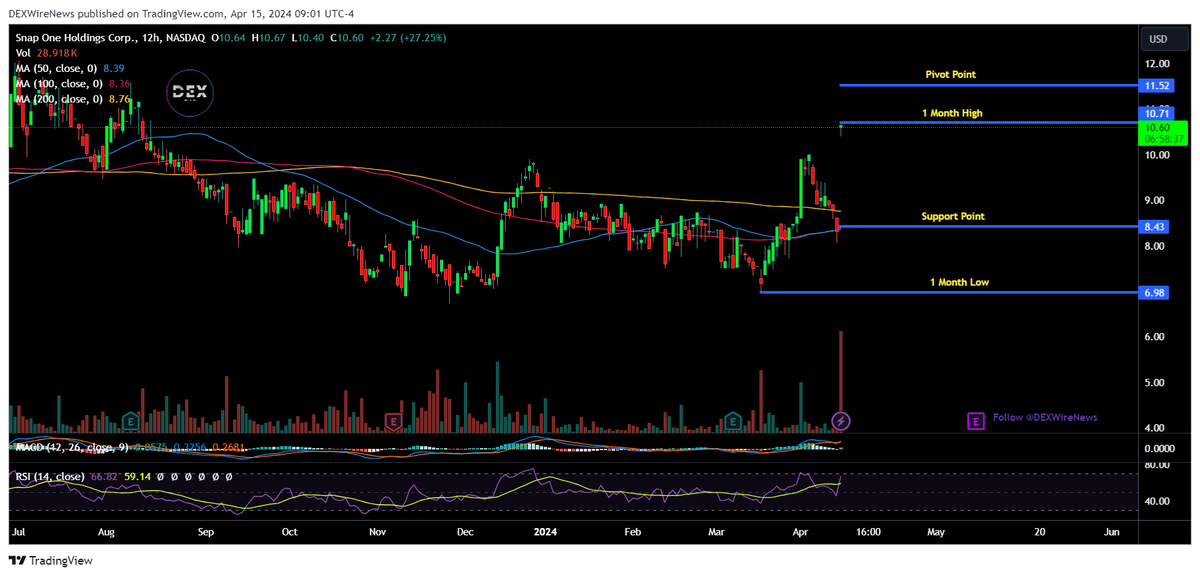Click the 4.00 price axis label
1200x576 pixels.
[1156, 428]
